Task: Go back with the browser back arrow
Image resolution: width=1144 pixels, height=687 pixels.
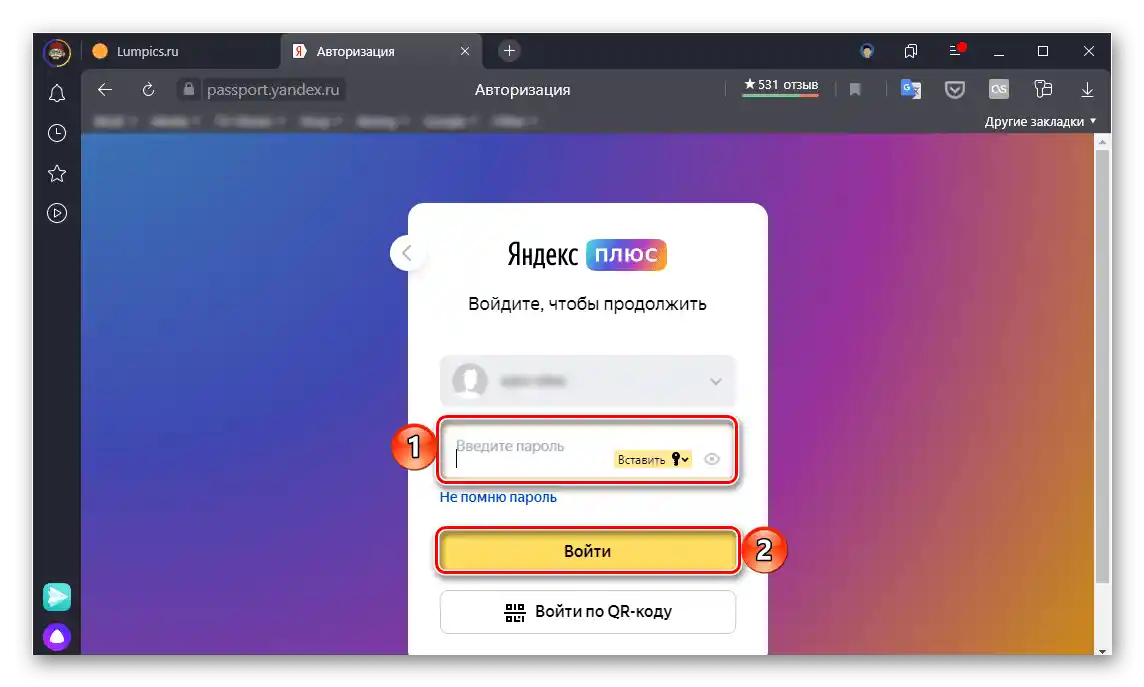Action: click(x=105, y=90)
